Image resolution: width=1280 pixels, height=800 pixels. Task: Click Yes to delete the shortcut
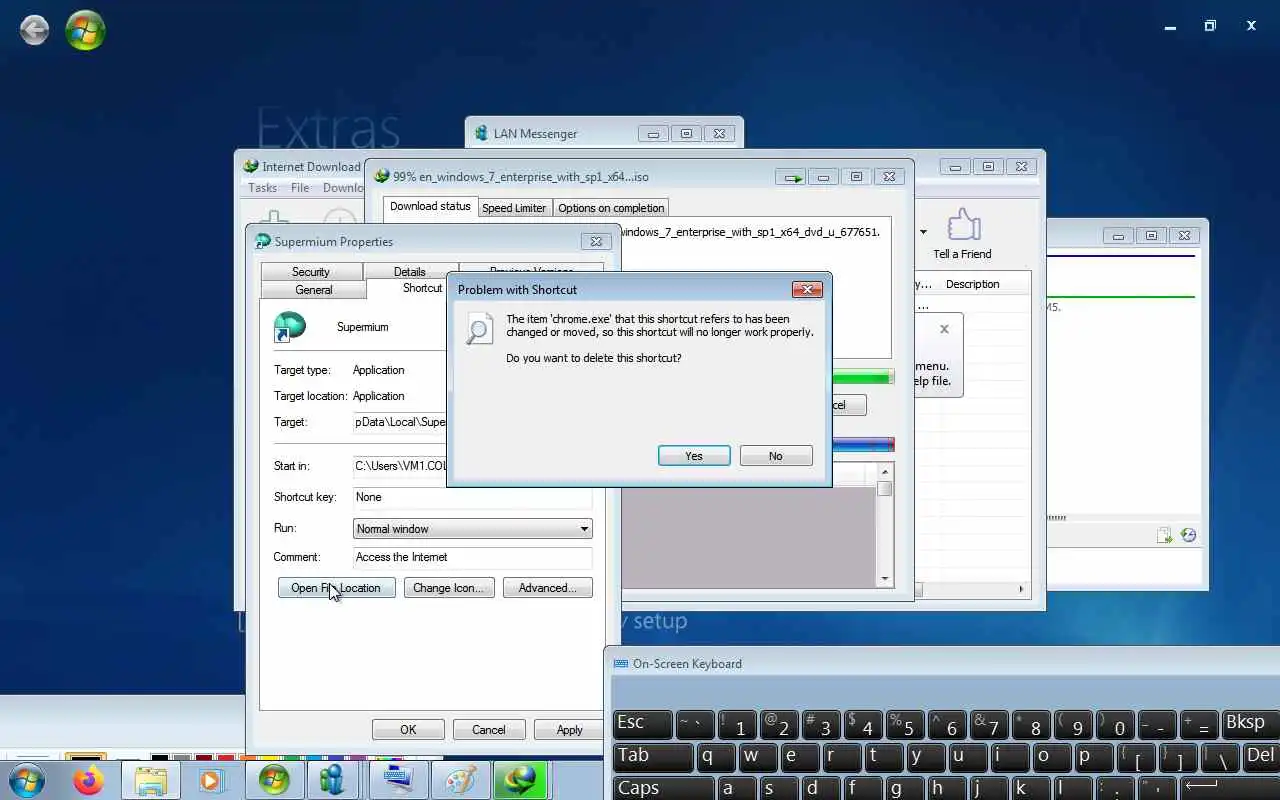694,456
